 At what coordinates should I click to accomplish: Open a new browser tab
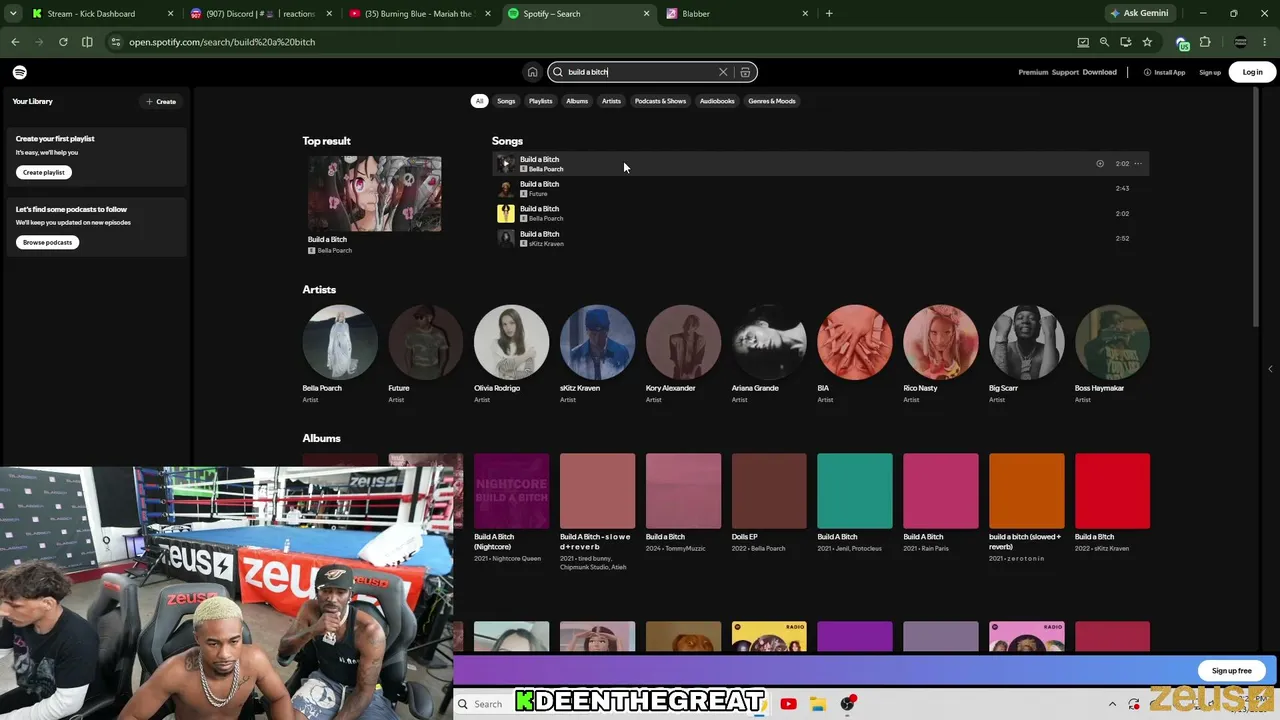click(x=829, y=14)
